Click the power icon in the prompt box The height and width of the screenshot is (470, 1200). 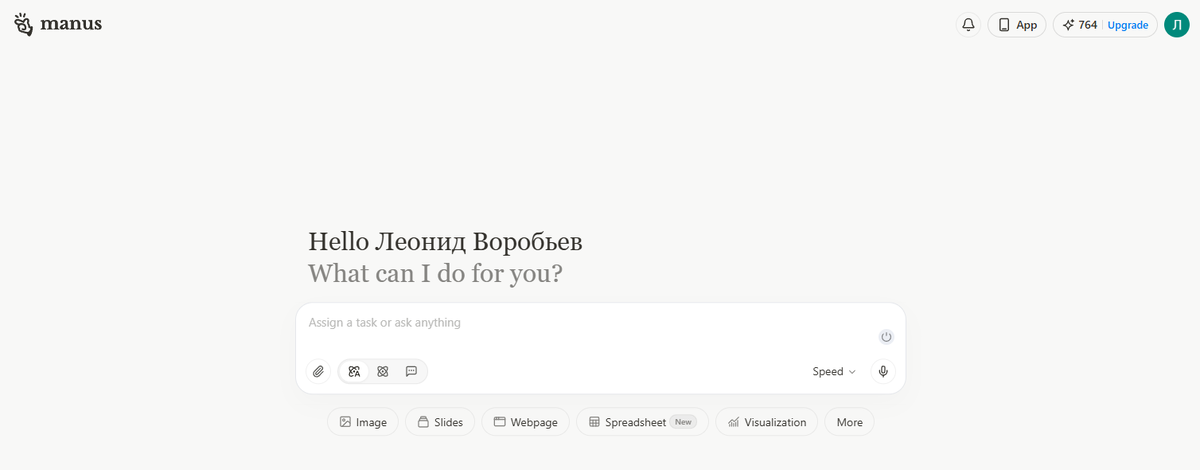886,337
